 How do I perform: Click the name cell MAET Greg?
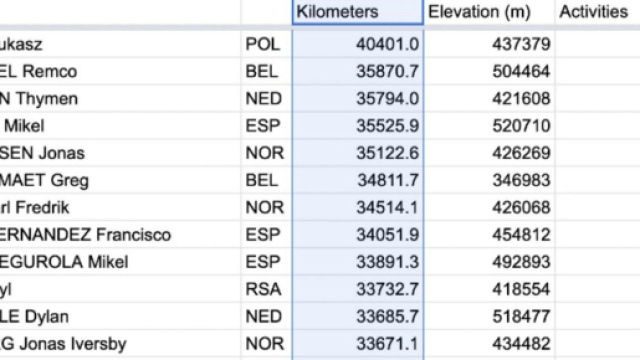[x=120, y=180]
